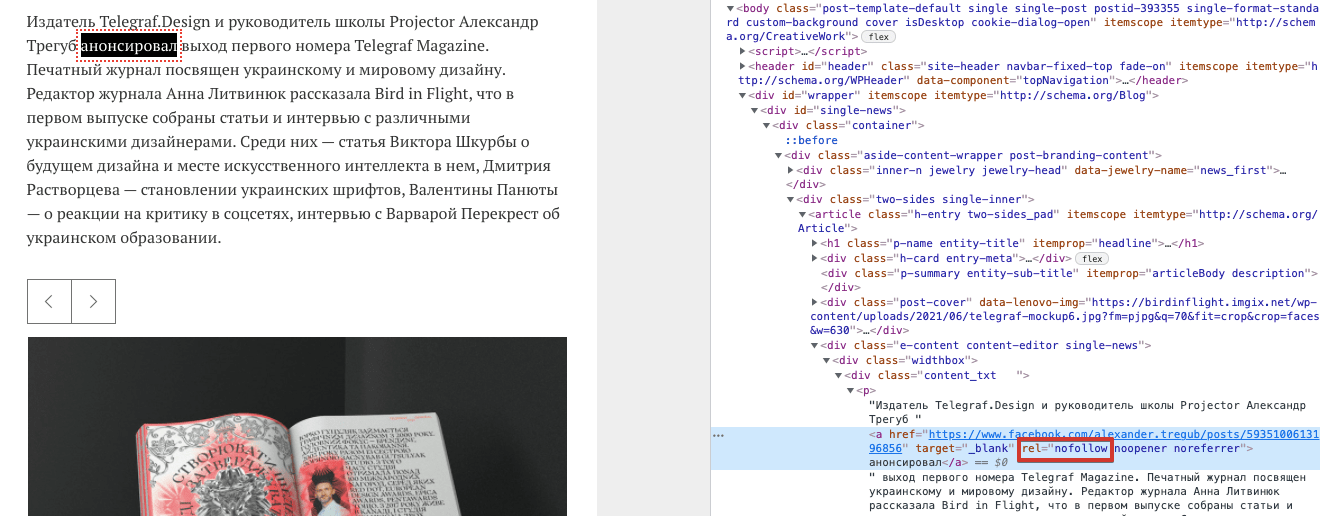Select the p-summary entity-sub-title div row
Image resolution: width=1320 pixels, height=516 pixels.
click(1000, 273)
